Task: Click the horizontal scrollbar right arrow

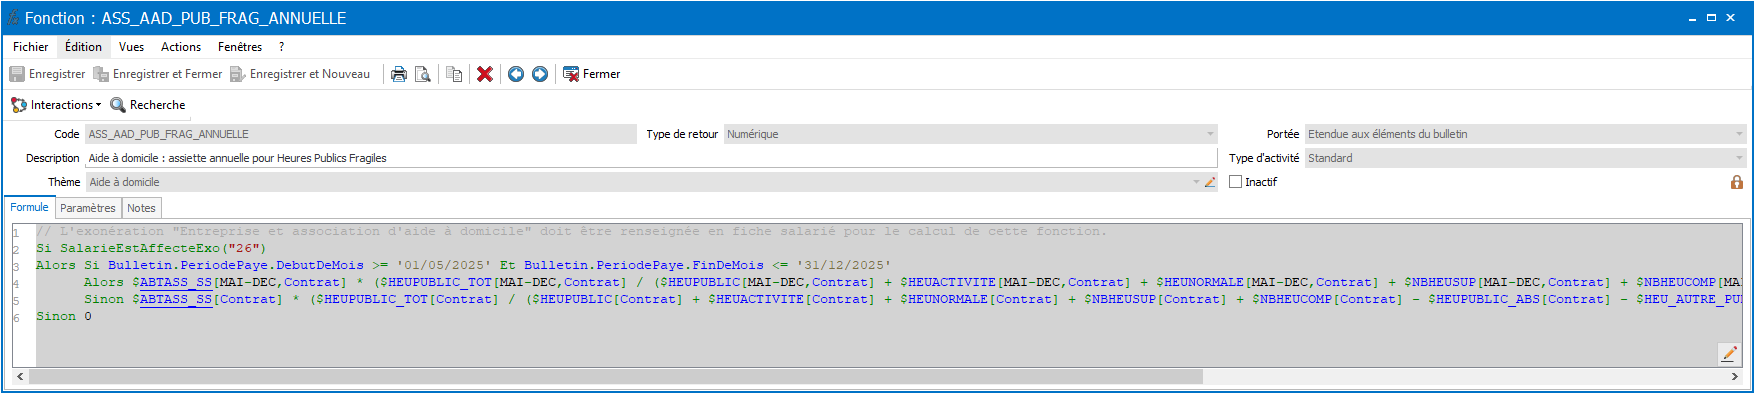Action: 1735,377
